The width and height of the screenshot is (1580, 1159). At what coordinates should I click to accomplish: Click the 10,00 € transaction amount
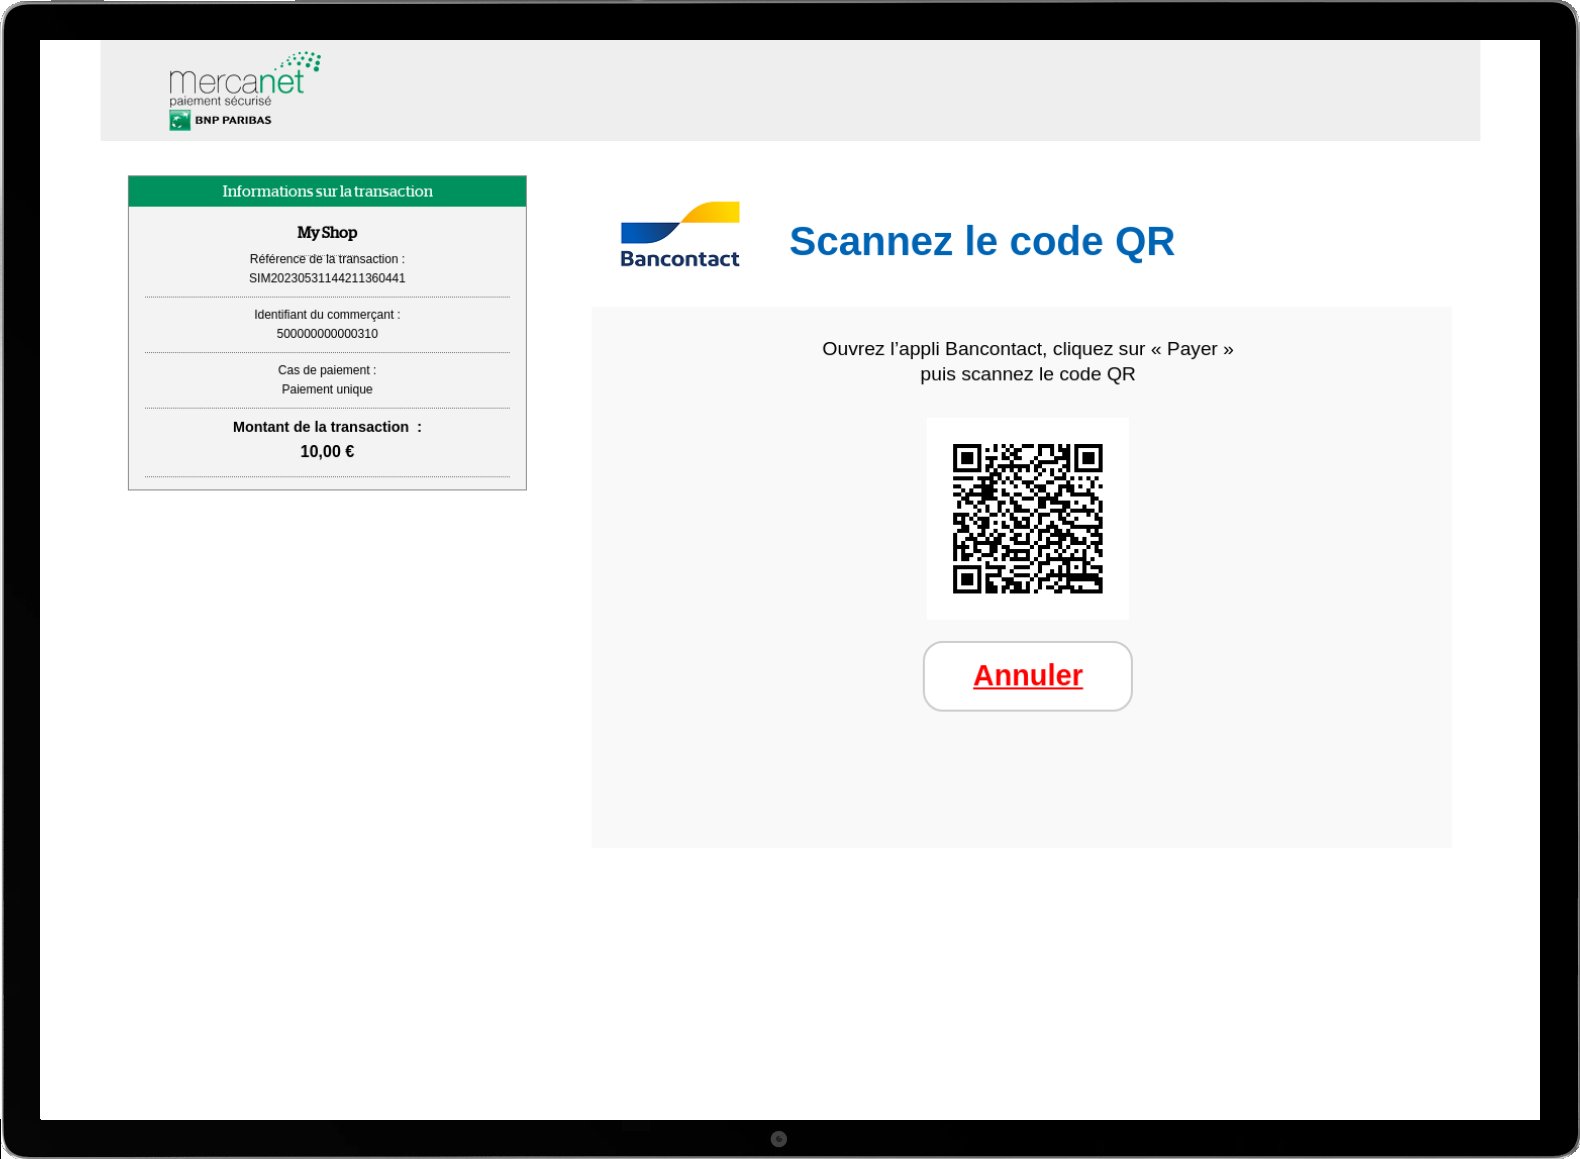tap(327, 451)
